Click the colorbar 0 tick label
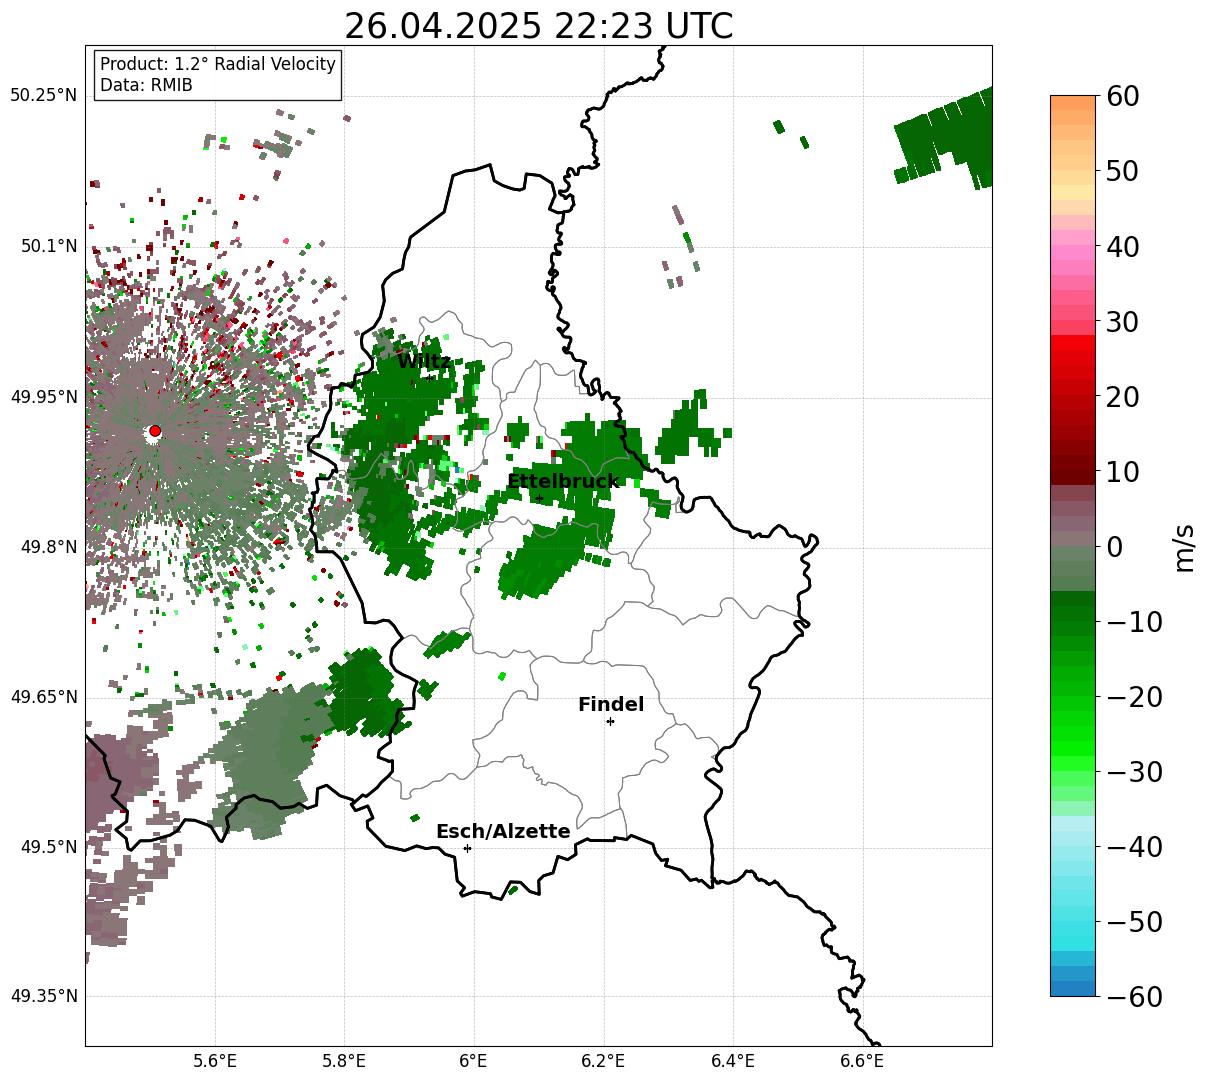 tap(1114, 547)
